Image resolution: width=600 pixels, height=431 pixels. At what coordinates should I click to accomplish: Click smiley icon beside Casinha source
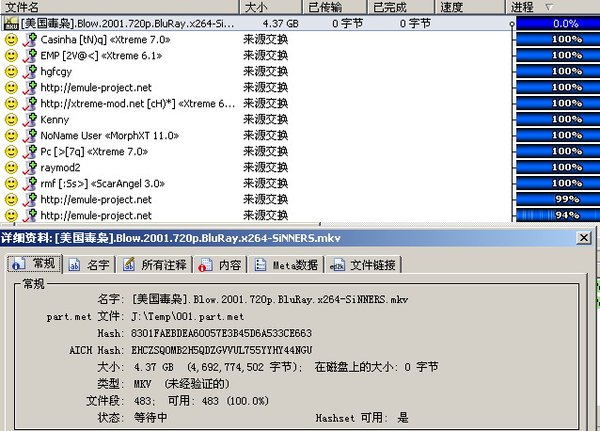coord(11,40)
